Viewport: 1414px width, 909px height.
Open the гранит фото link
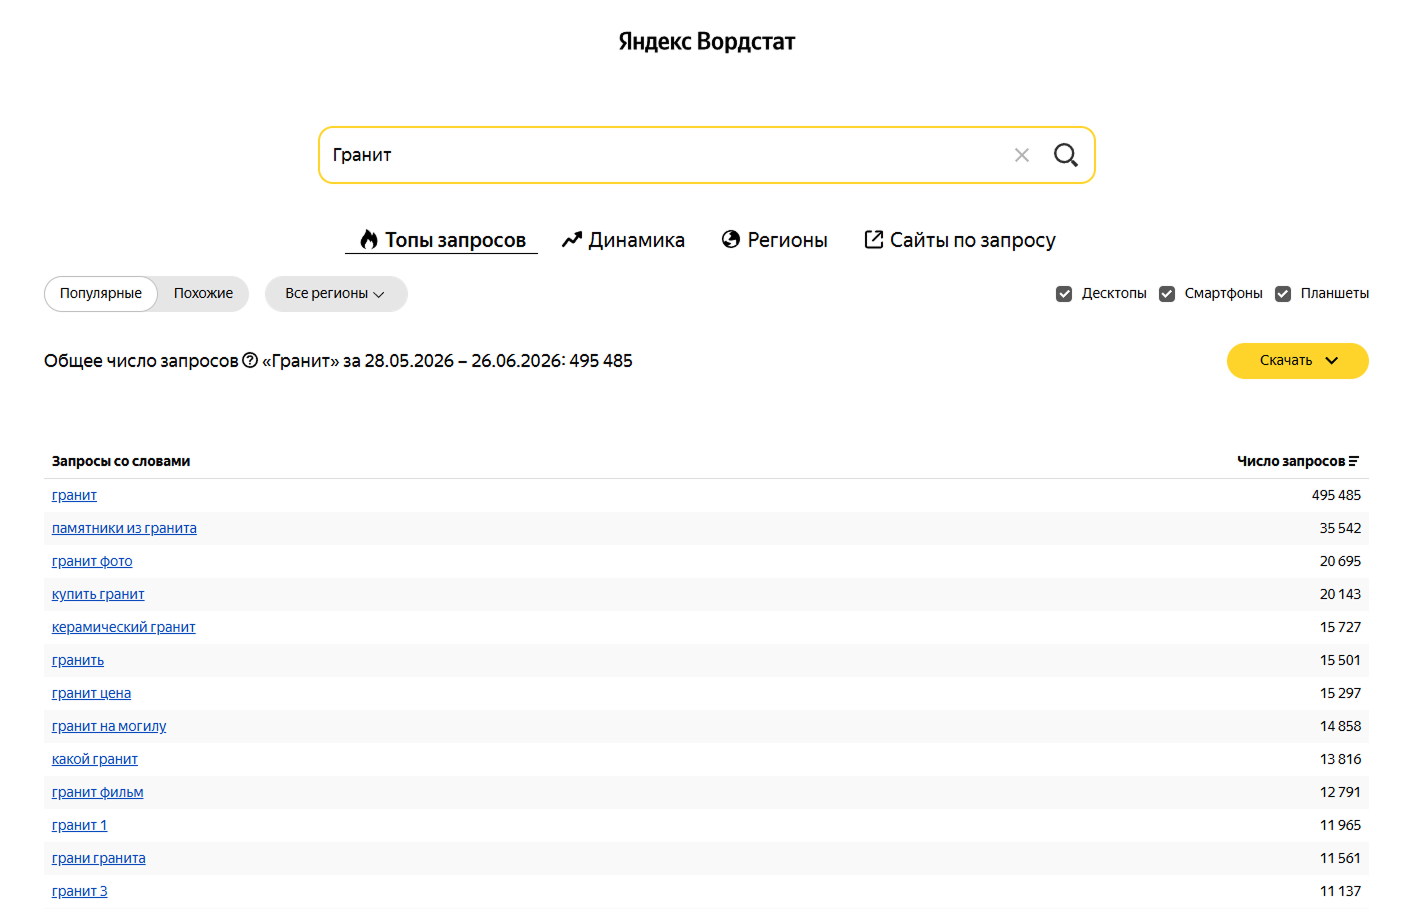[x=92, y=561]
